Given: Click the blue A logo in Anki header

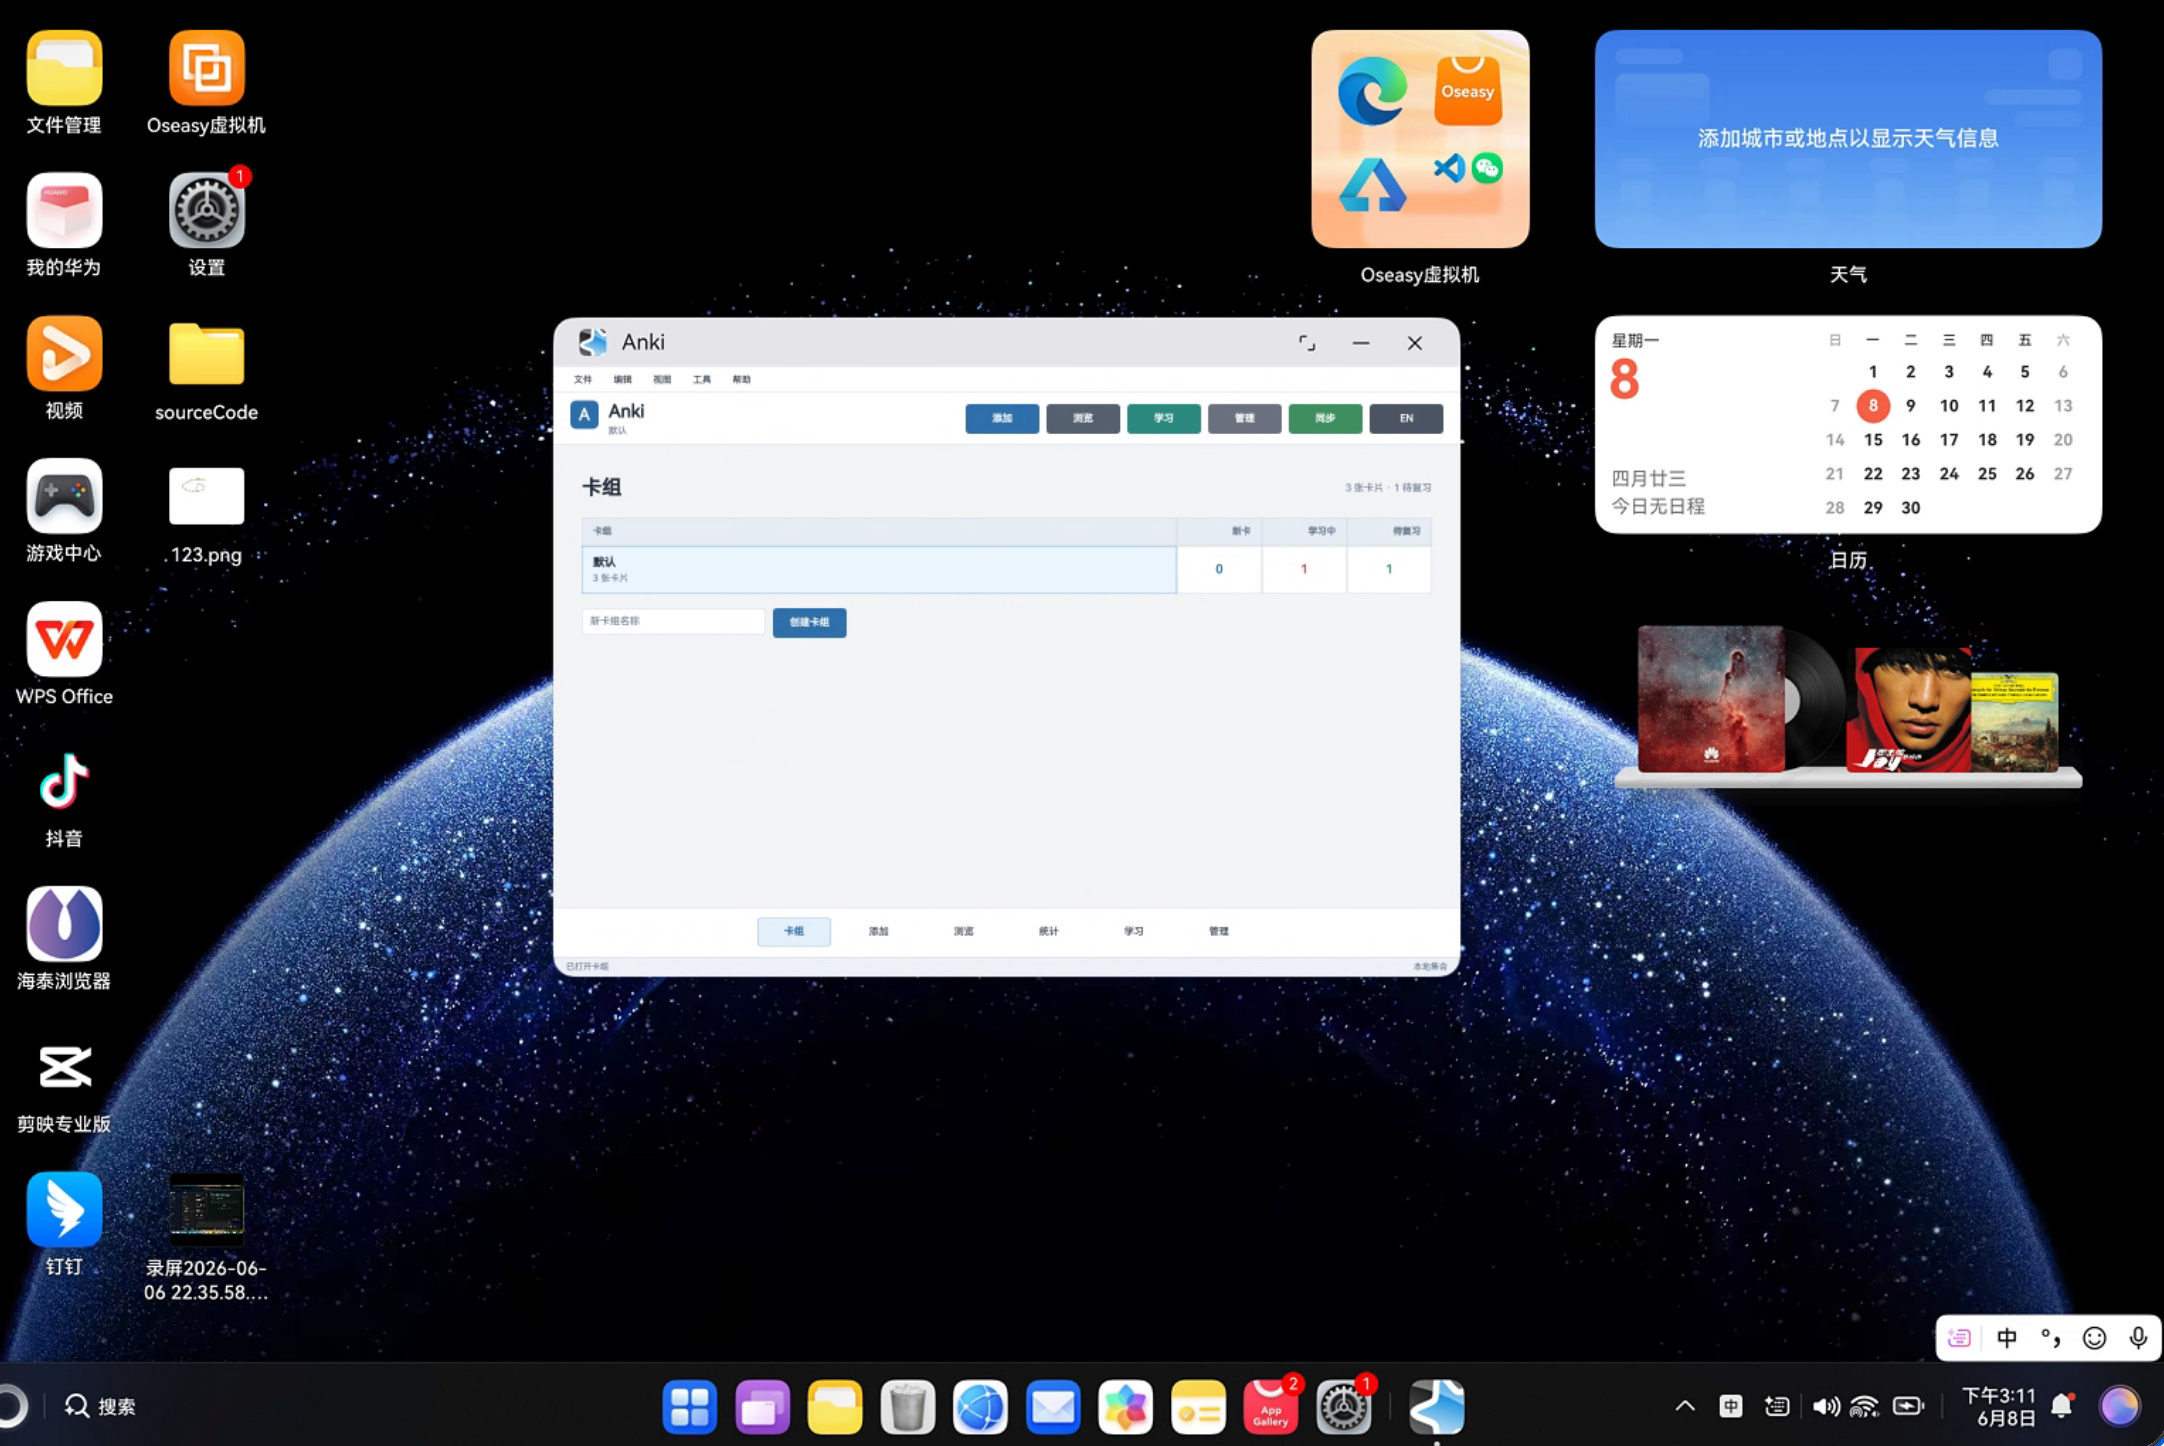Looking at the screenshot, I should click(584, 414).
